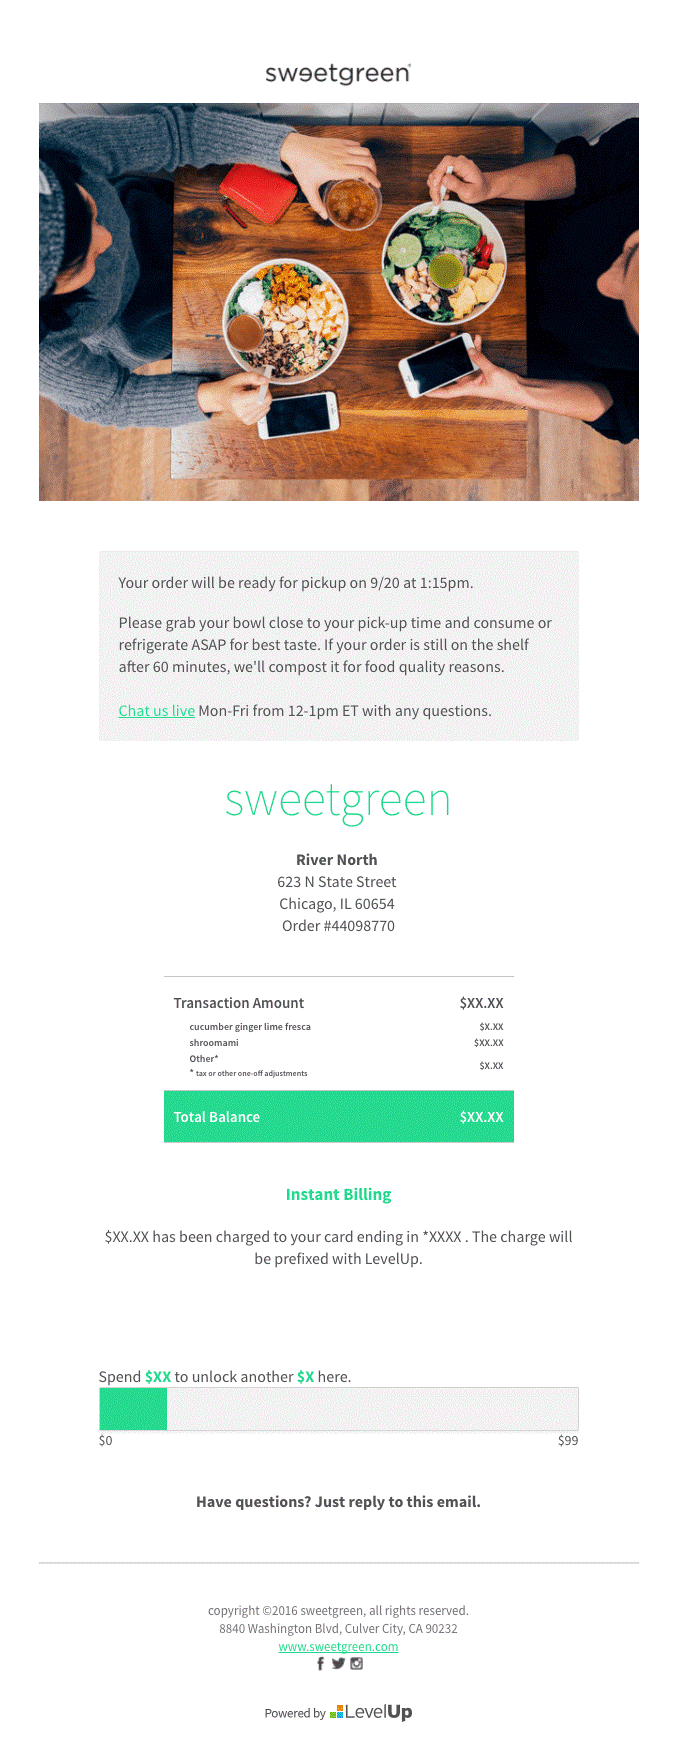This screenshot has height=1764, width=680.
Task: Click the green rewards progress bar fill
Action: coord(133,1409)
